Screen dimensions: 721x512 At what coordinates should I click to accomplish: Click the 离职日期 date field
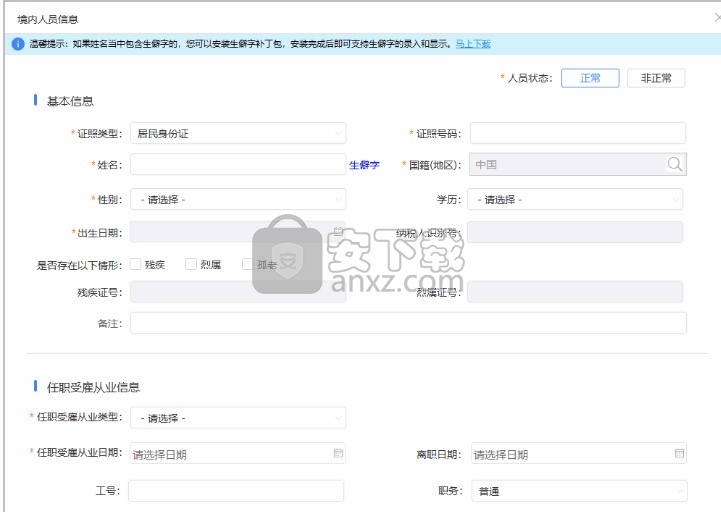(578, 454)
